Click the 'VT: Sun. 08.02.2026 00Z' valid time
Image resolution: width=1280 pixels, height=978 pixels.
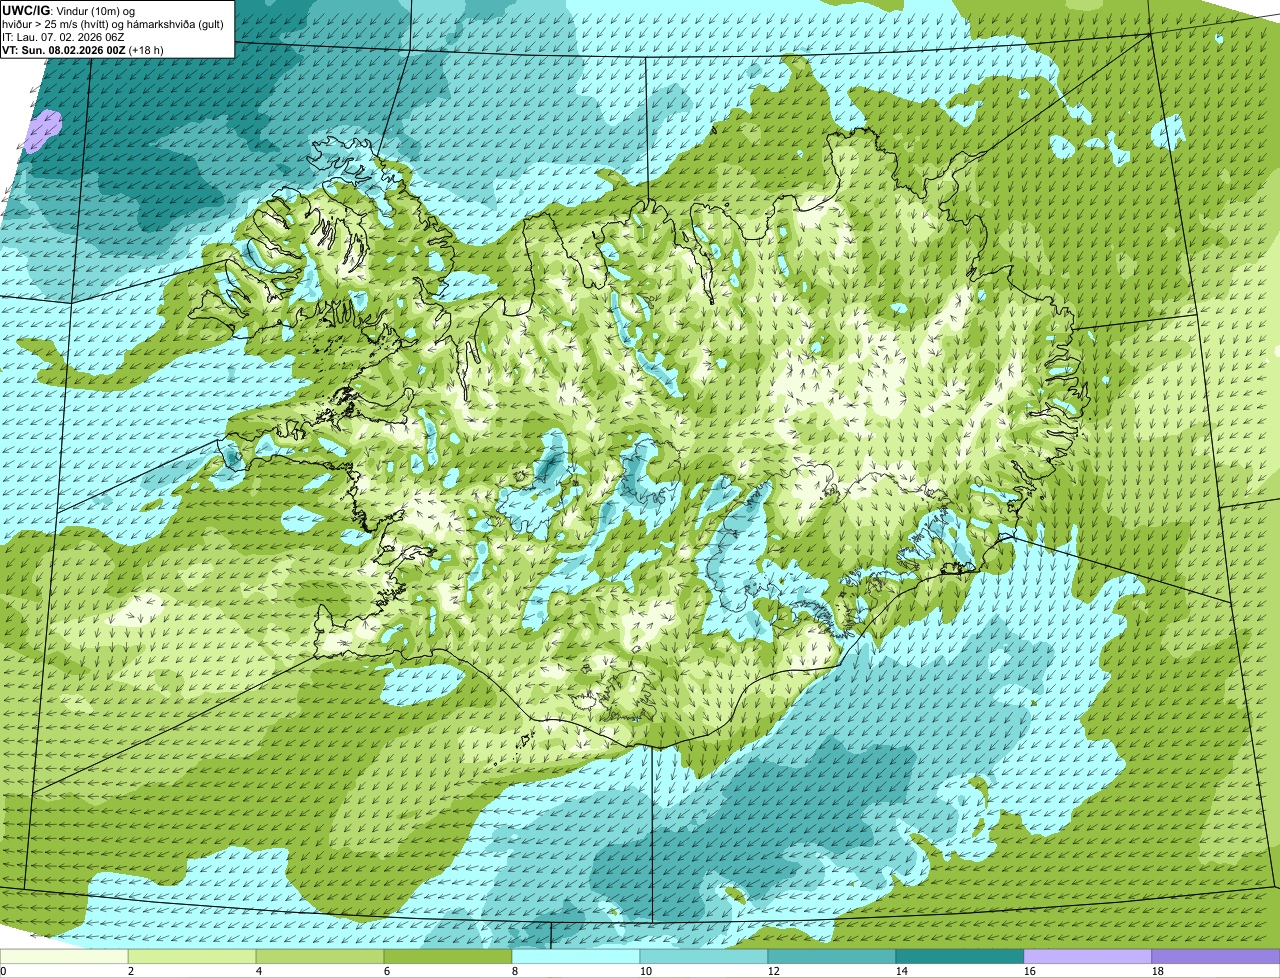click(65, 49)
